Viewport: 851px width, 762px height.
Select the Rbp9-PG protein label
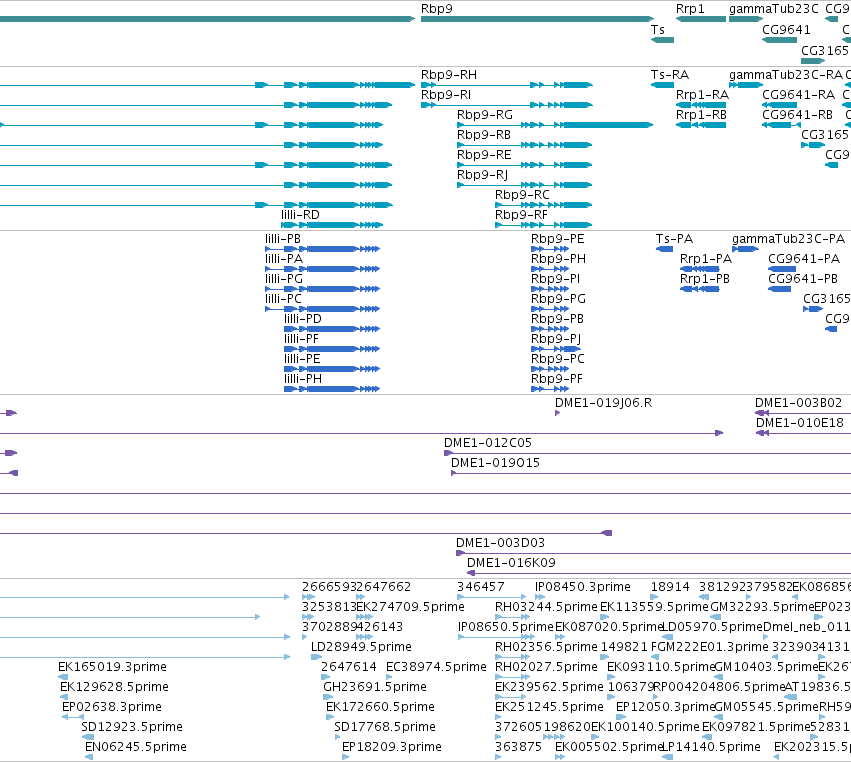[558, 299]
